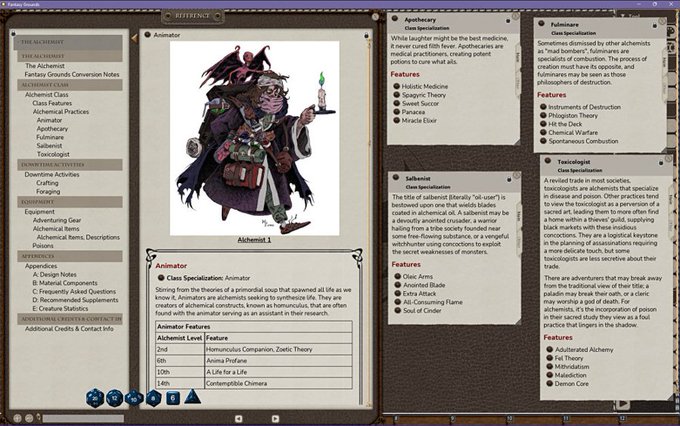Open Spagyric Theory feature link icon
This screenshot has width=680, height=426.
396,95
